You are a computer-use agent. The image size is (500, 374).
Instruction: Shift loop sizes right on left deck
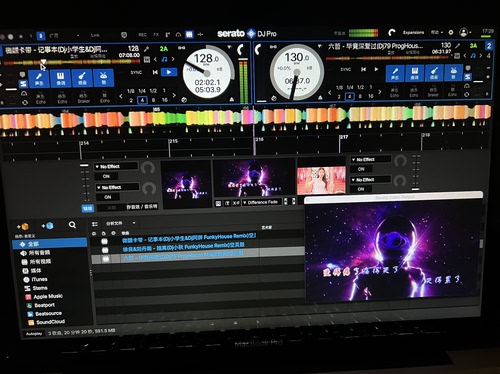[x=174, y=95]
